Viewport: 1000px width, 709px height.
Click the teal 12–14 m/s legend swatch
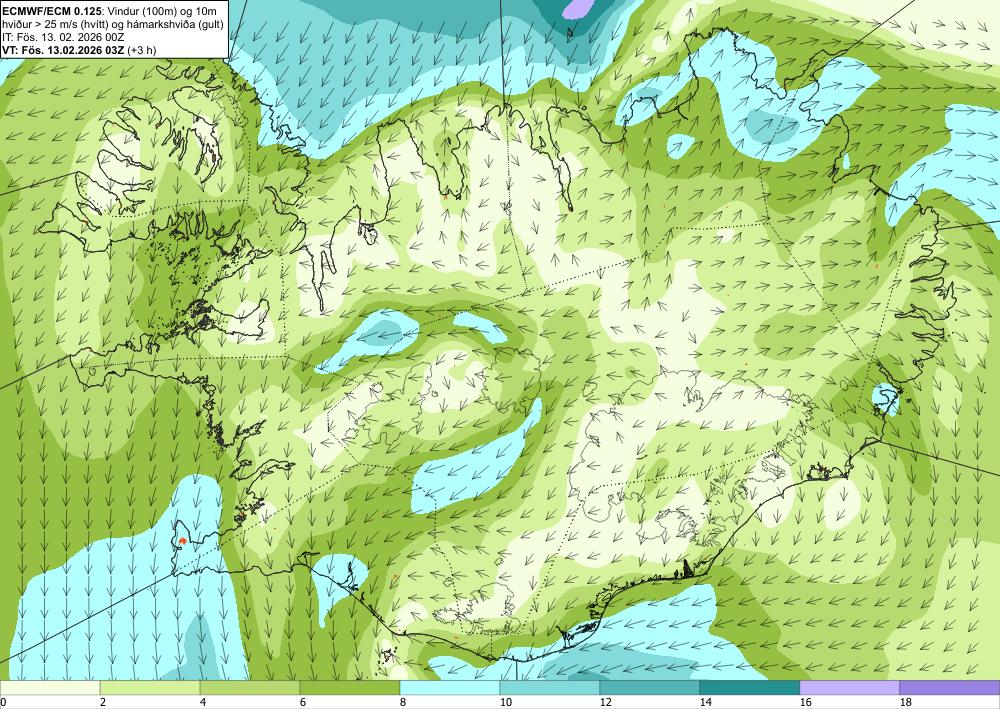coord(650,687)
